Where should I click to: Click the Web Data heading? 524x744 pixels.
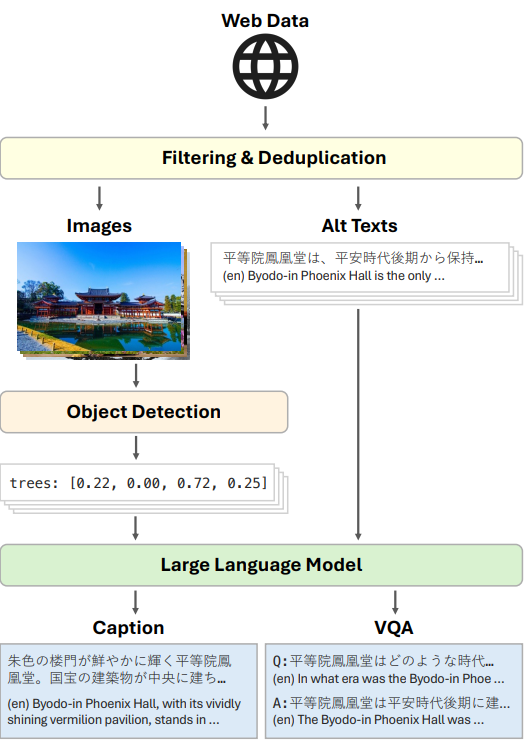coord(265,21)
